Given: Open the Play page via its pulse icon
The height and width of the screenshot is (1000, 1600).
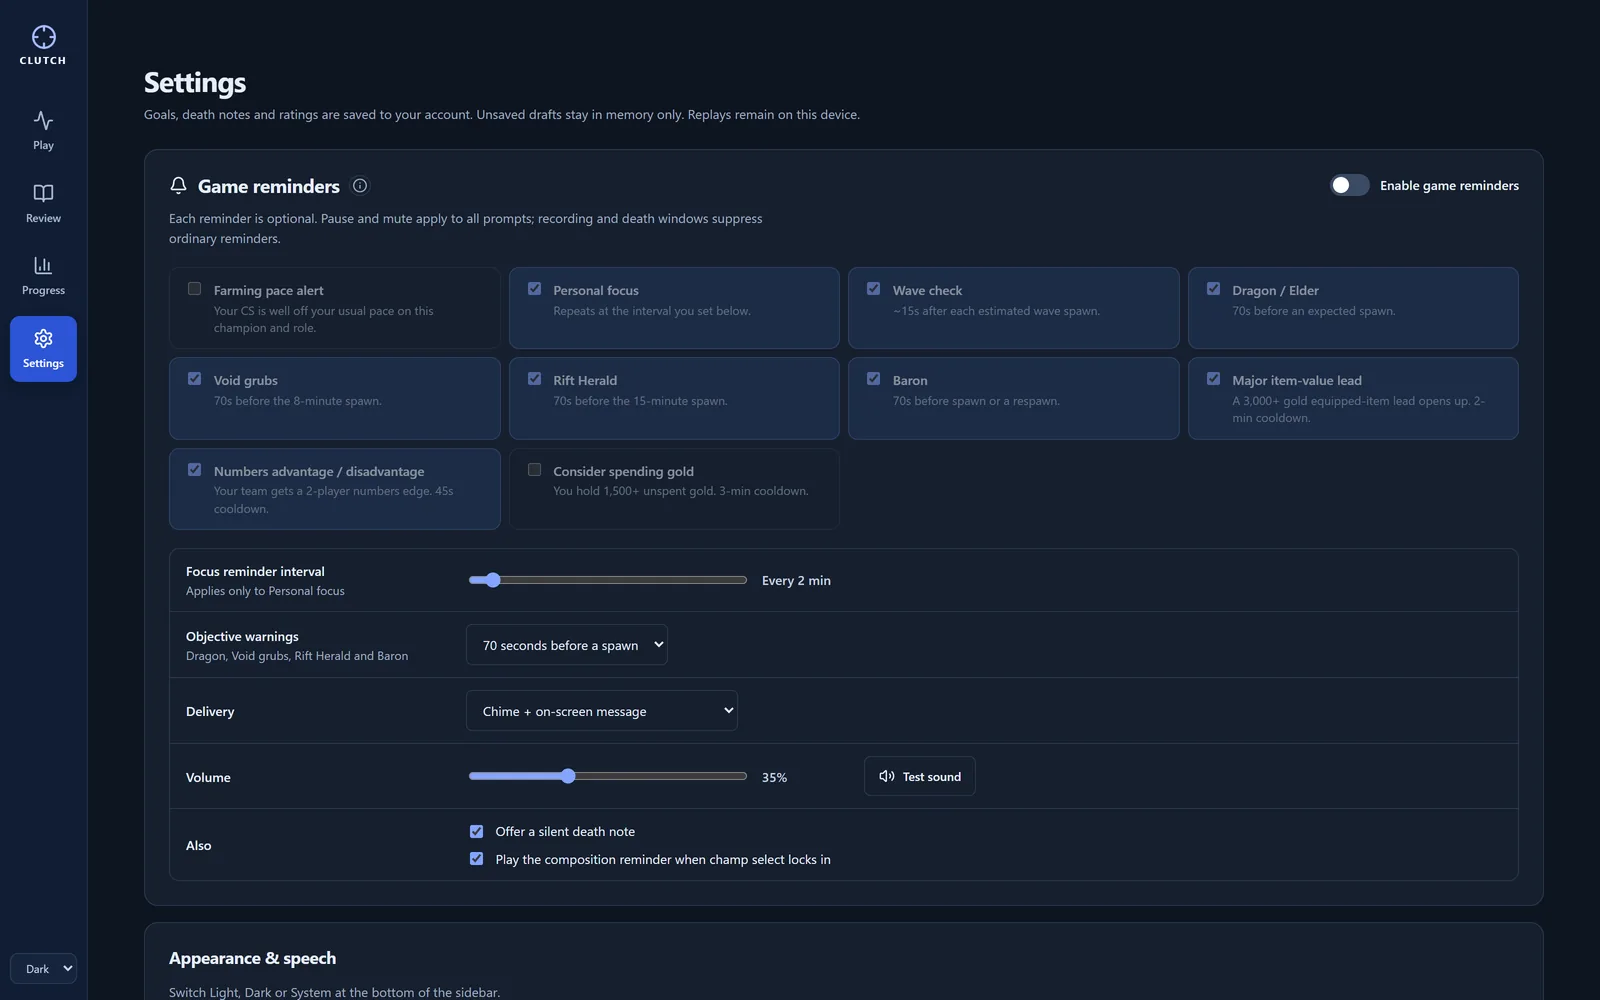Looking at the screenshot, I should [43, 120].
